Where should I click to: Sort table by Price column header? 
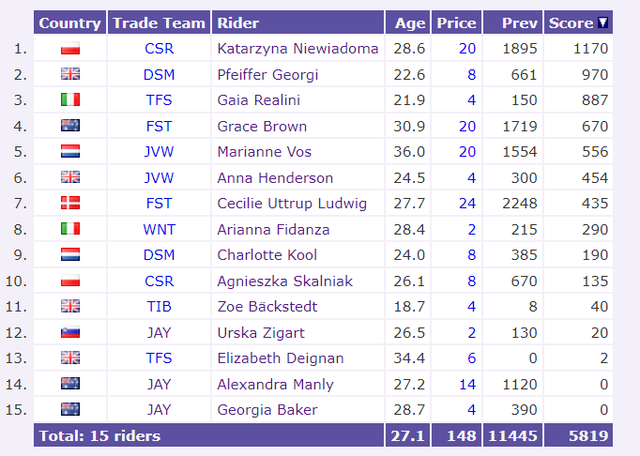(456, 23)
